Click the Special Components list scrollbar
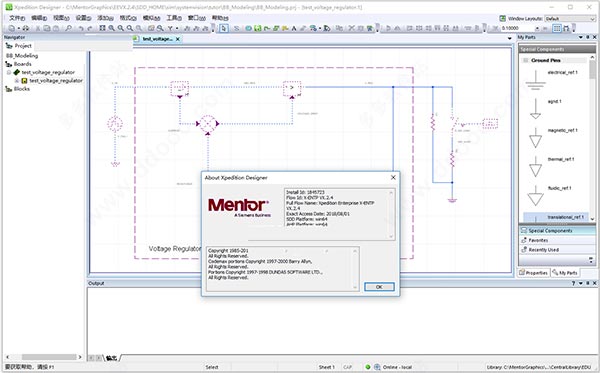 [x=592, y=138]
